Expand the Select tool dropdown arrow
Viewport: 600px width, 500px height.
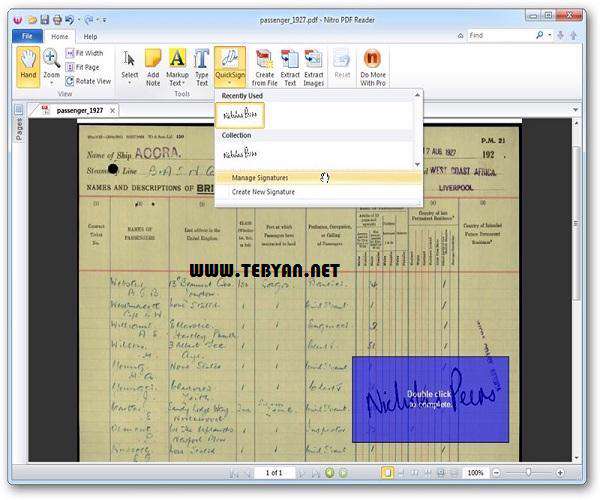click(x=129, y=83)
